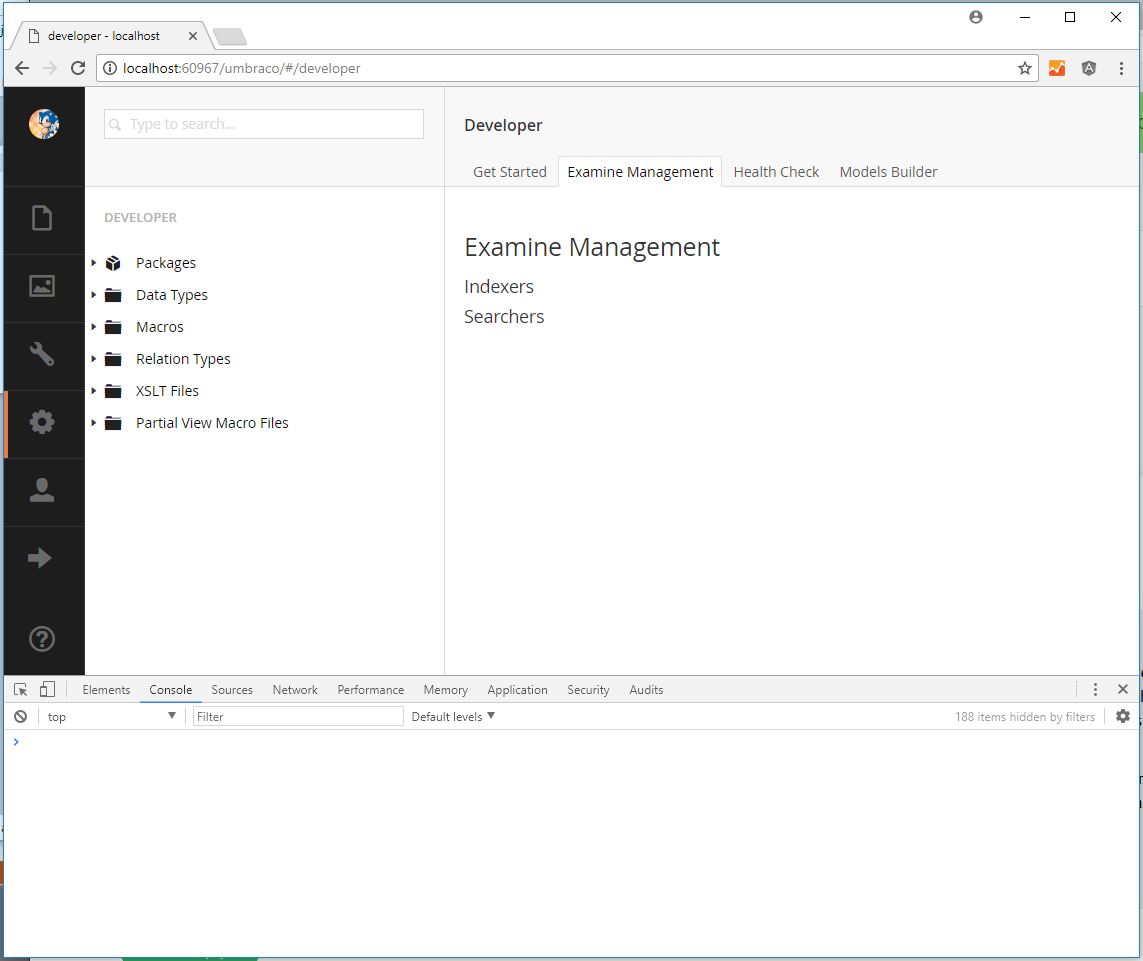The width and height of the screenshot is (1143, 961).
Task: Expand the XSLT Files tree node arrow
Action: 94,391
